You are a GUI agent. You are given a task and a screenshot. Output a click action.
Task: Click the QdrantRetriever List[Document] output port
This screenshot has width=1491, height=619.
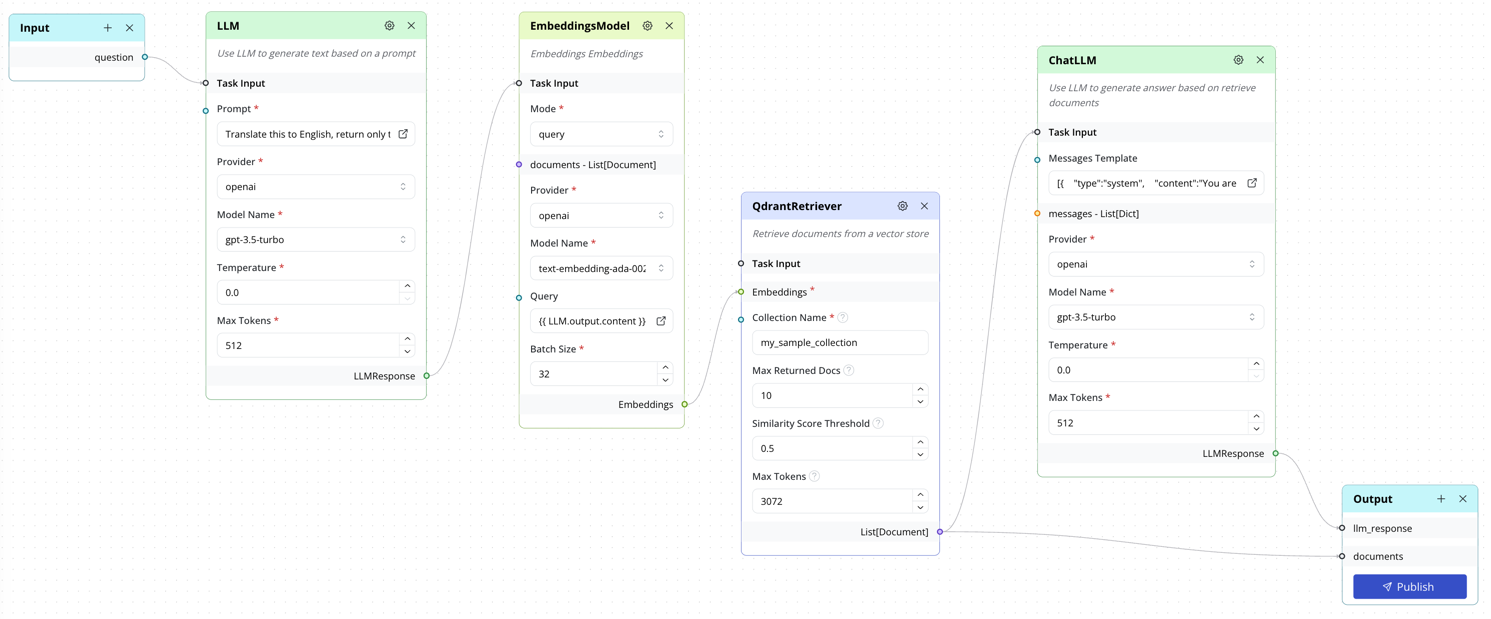click(x=940, y=532)
